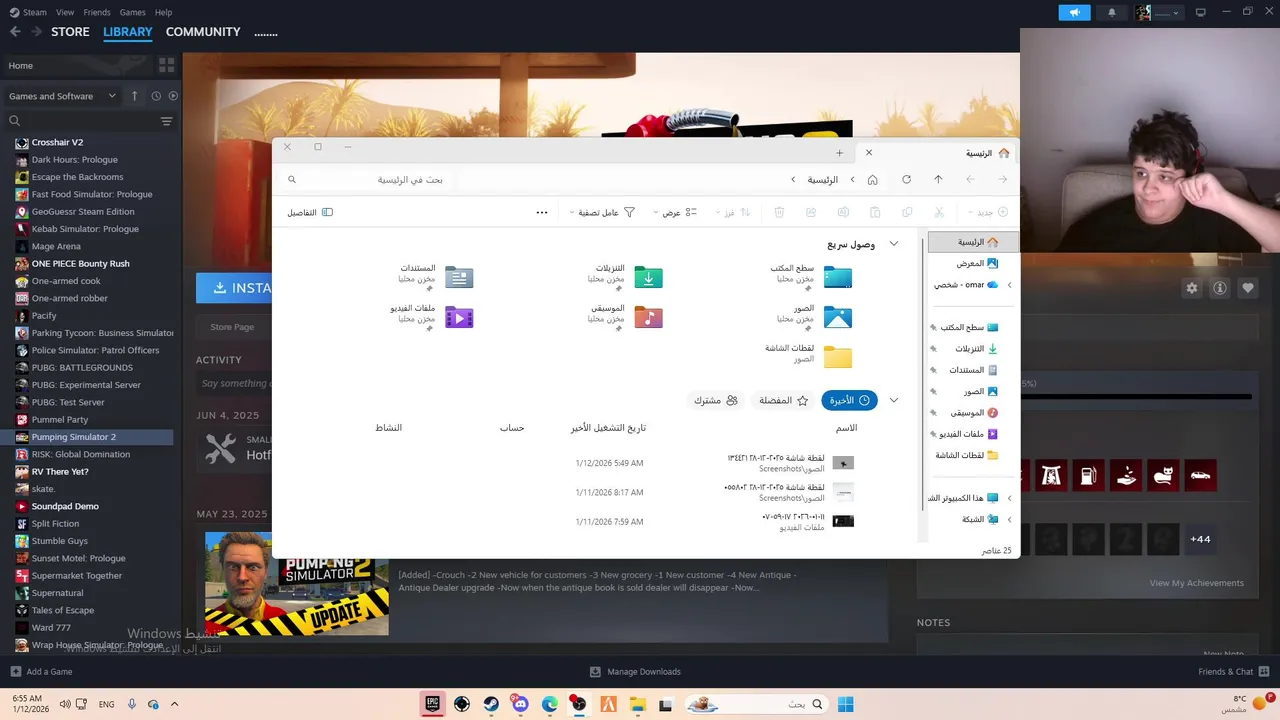The height and width of the screenshot is (720, 1280).
Task: Open Friends & Chat
Action: coord(1232,671)
